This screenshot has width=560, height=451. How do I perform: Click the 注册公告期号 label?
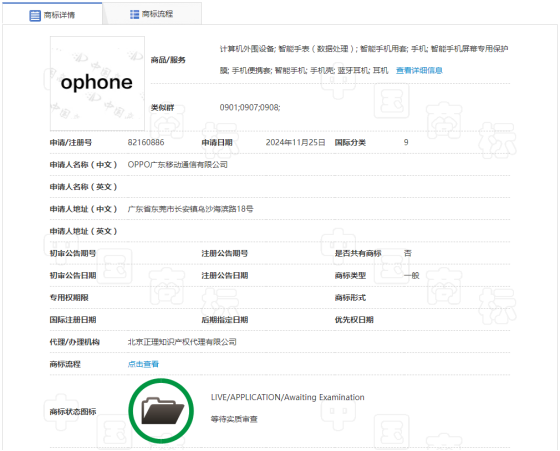pyautogui.click(x=225, y=253)
